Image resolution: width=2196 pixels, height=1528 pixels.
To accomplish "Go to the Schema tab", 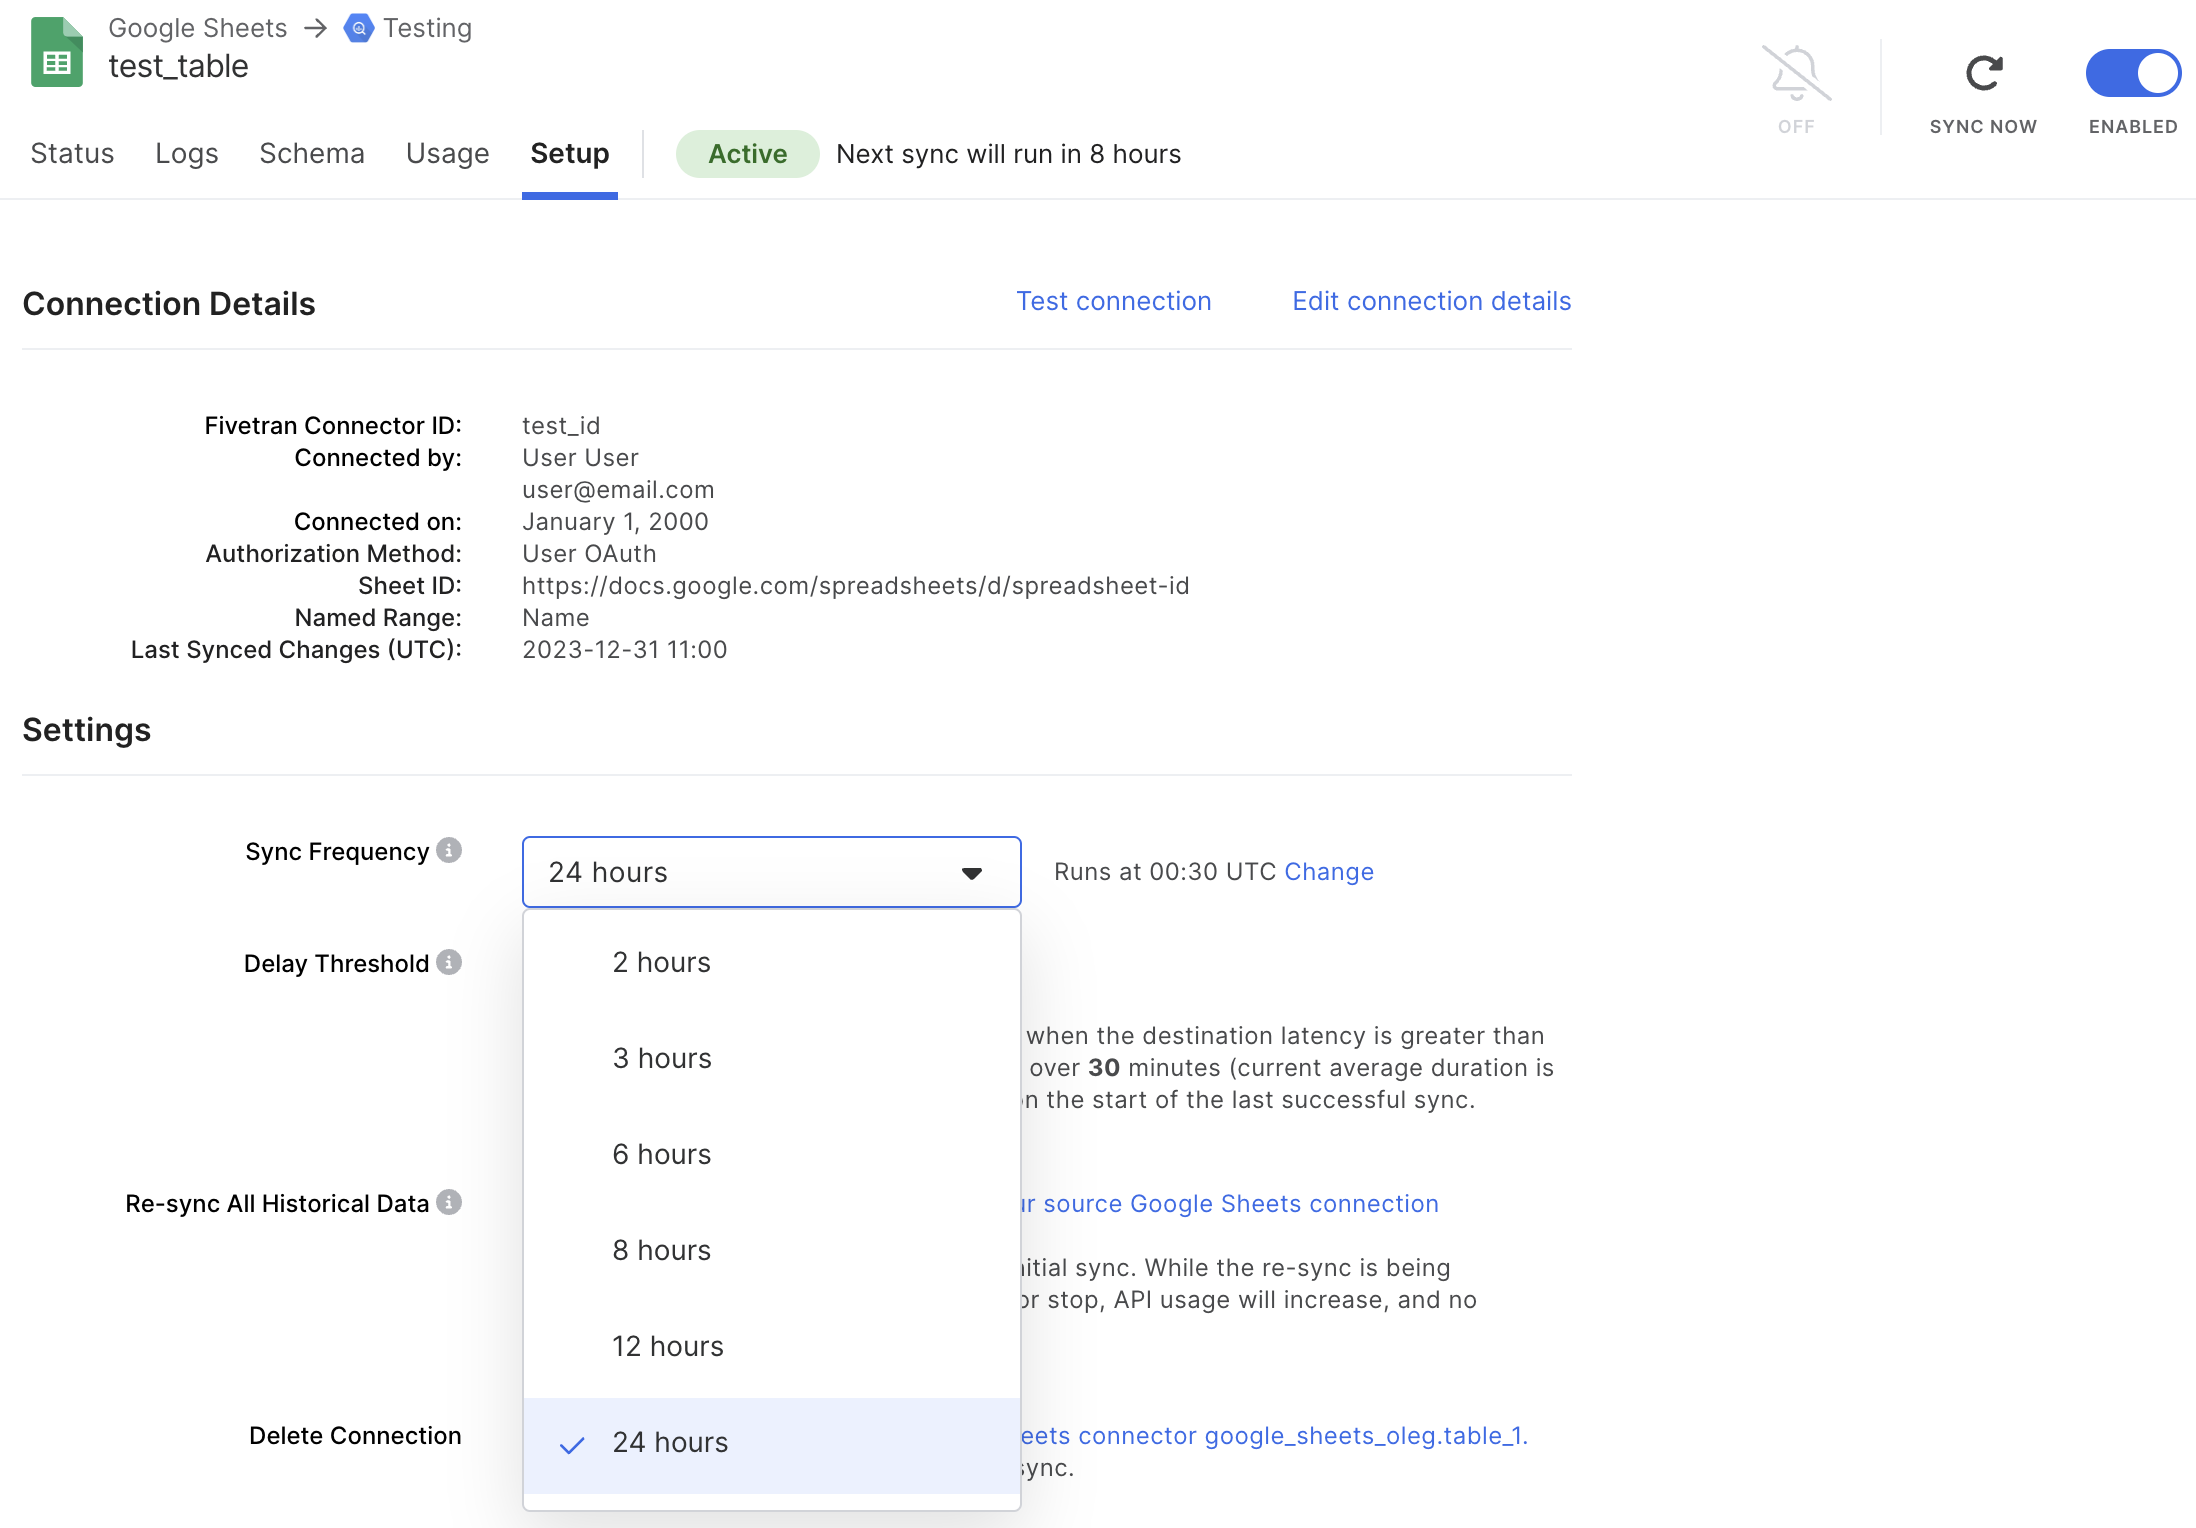I will pos(312,153).
